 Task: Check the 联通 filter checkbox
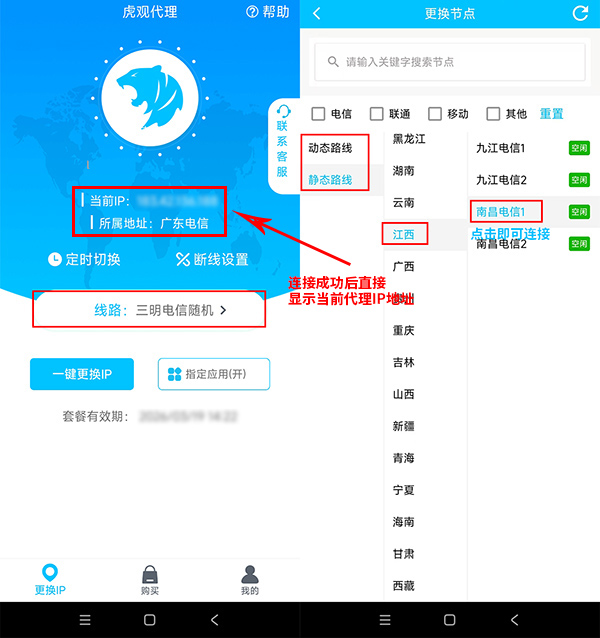(376, 114)
